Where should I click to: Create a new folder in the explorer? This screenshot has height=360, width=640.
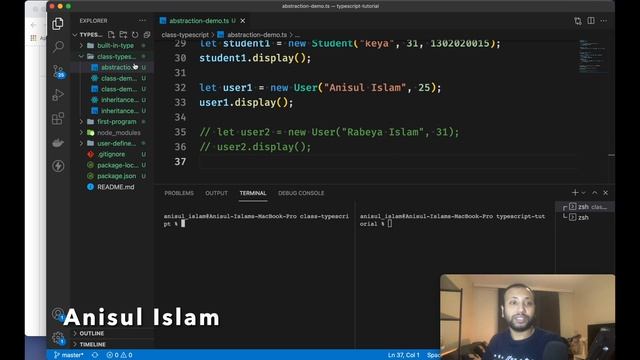click(x=123, y=35)
